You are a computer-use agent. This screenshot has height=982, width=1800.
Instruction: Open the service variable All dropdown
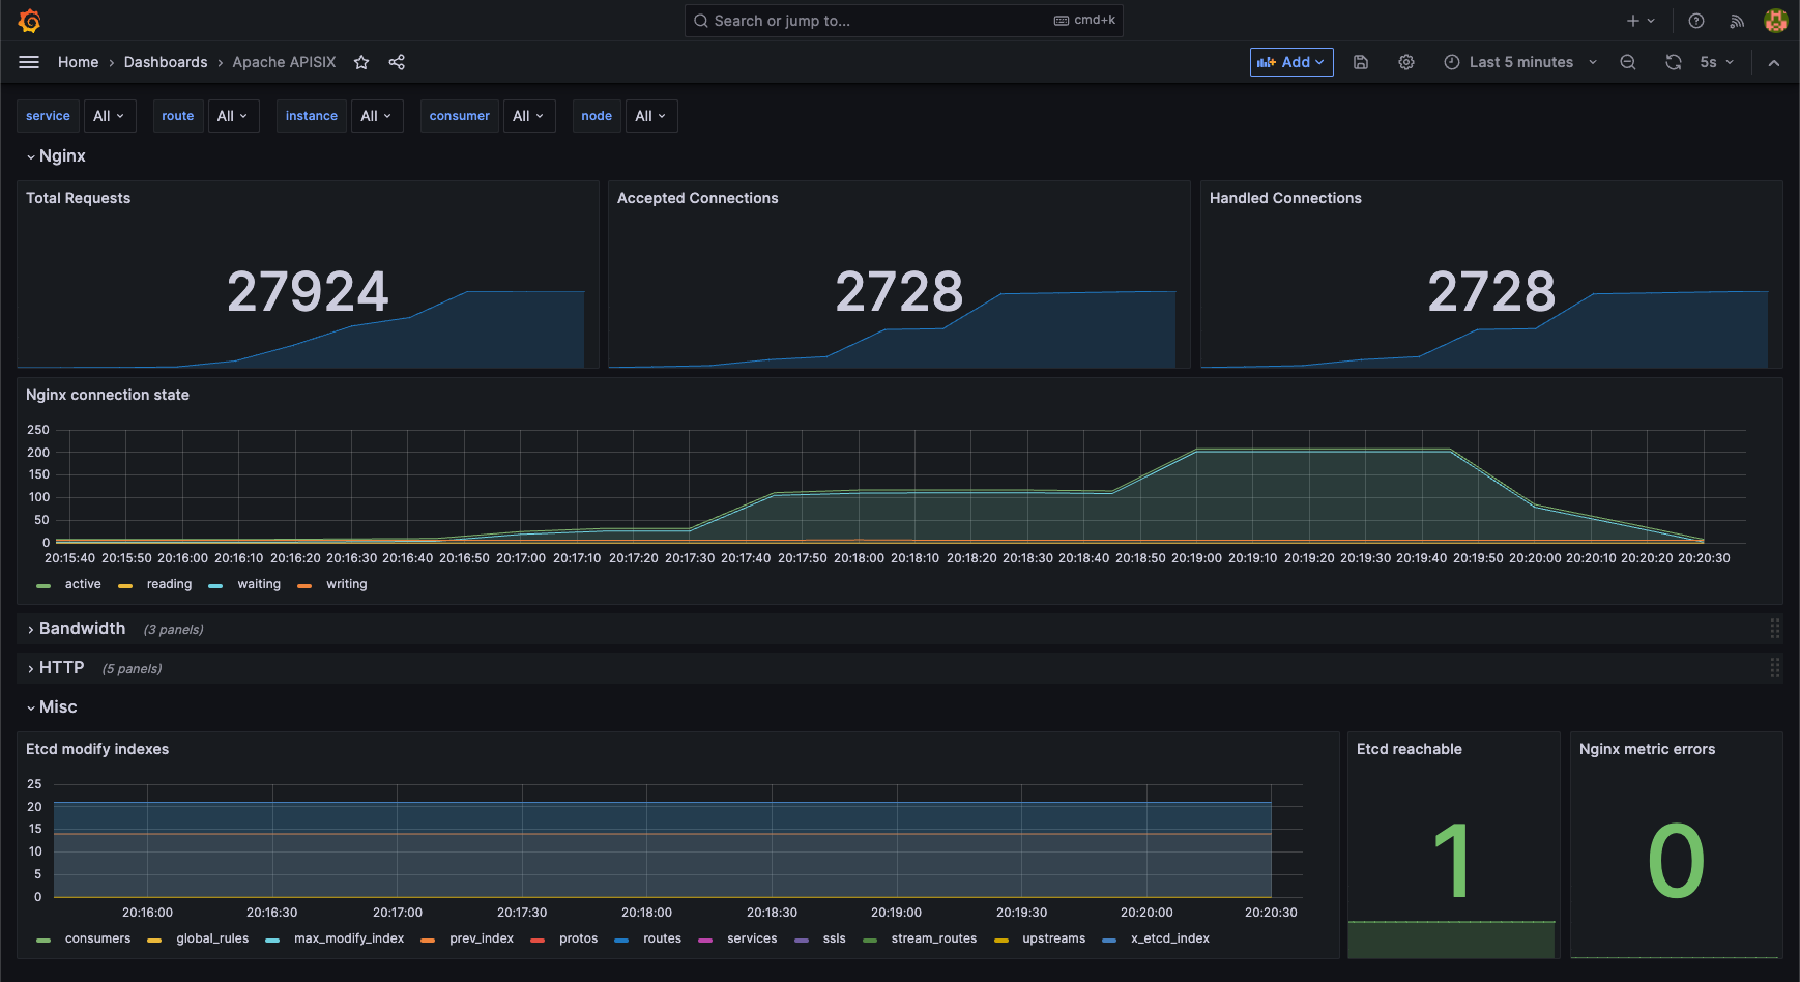(x=109, y=116)
